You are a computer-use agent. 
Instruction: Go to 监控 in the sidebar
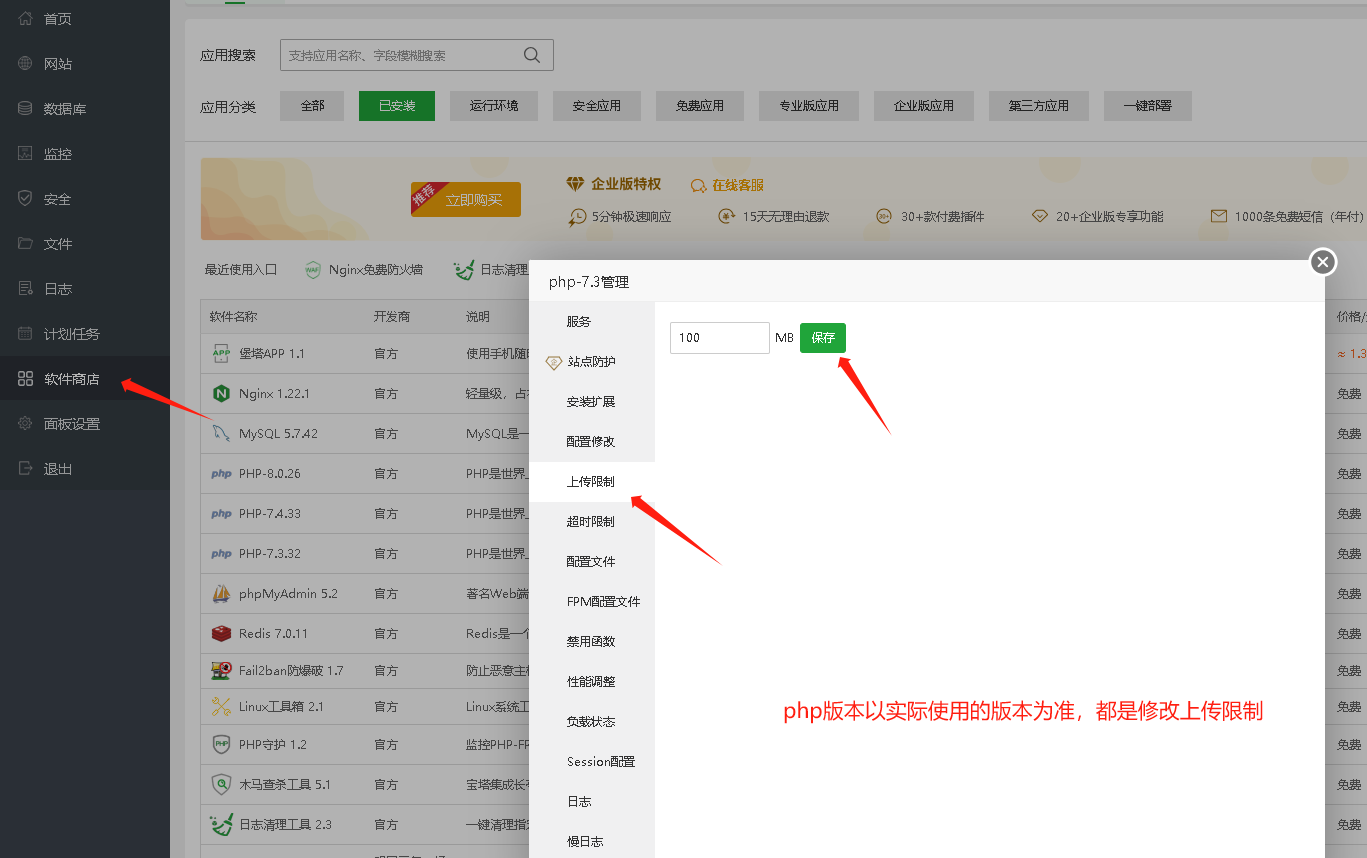(x=58, y=154)
